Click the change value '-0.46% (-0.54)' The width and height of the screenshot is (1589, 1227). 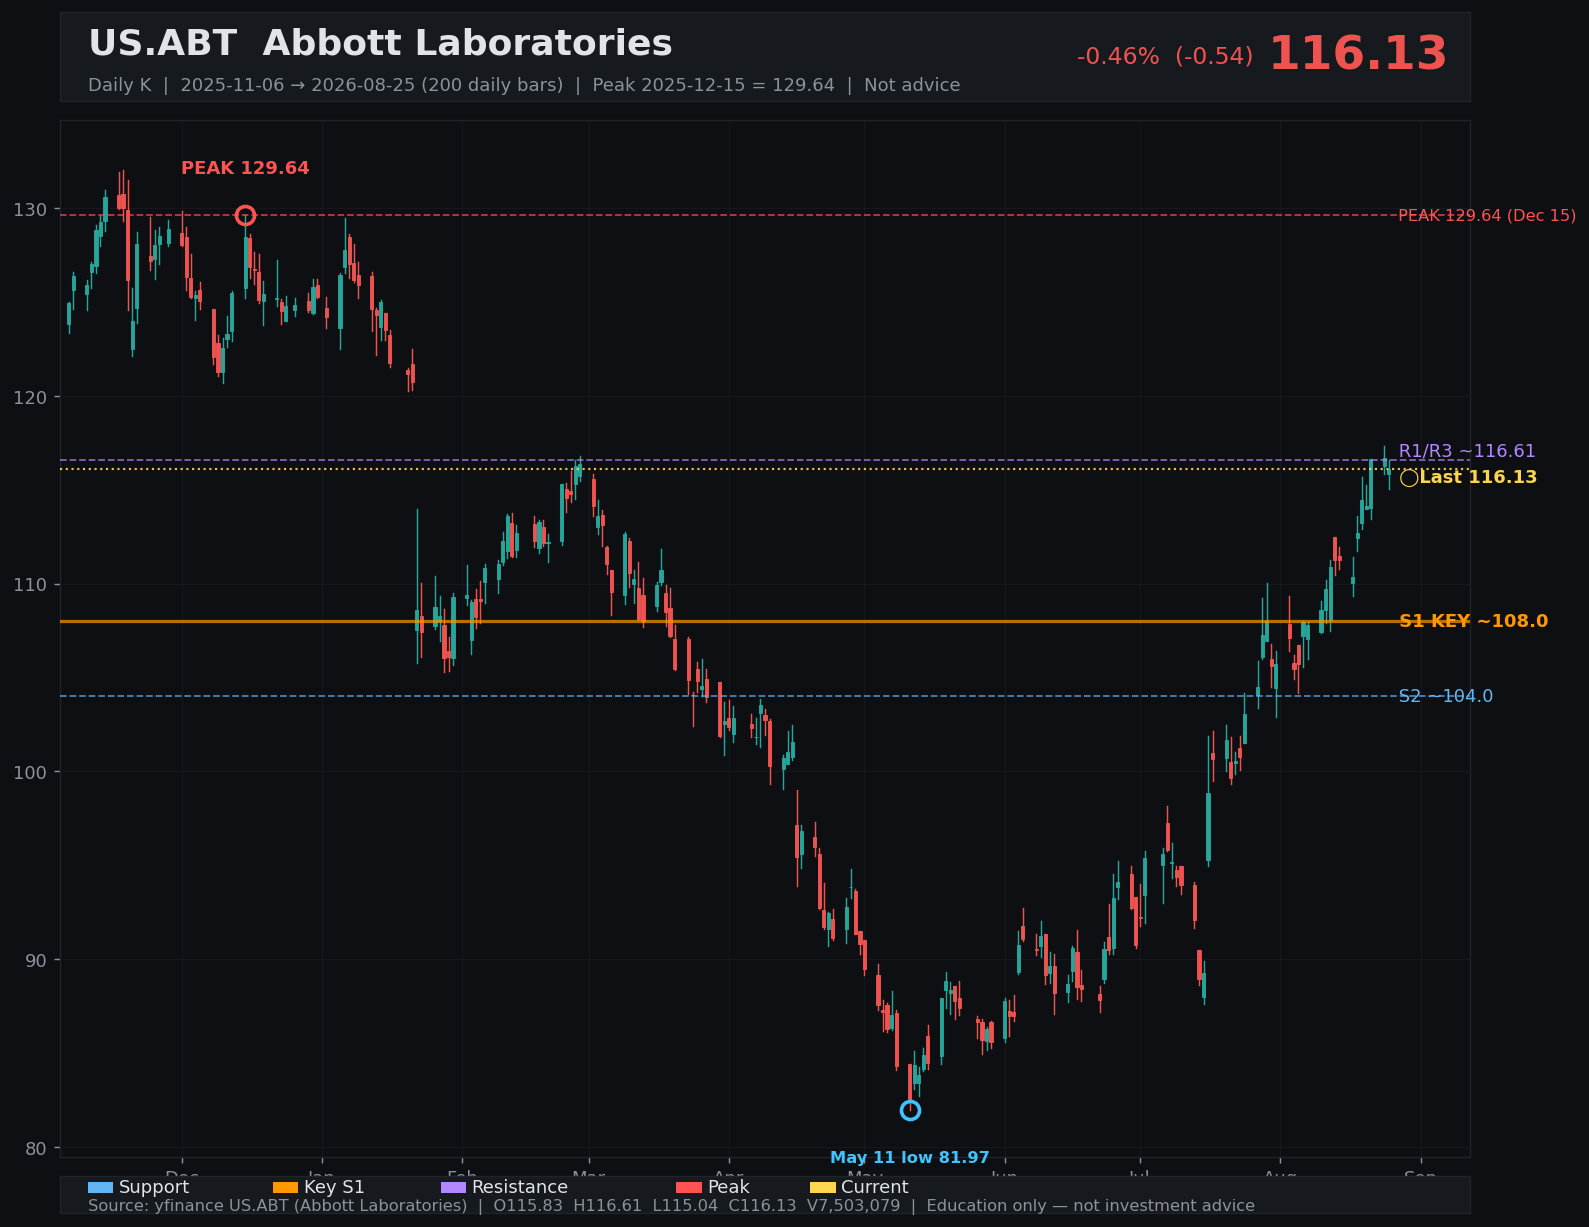[1165, 57]
